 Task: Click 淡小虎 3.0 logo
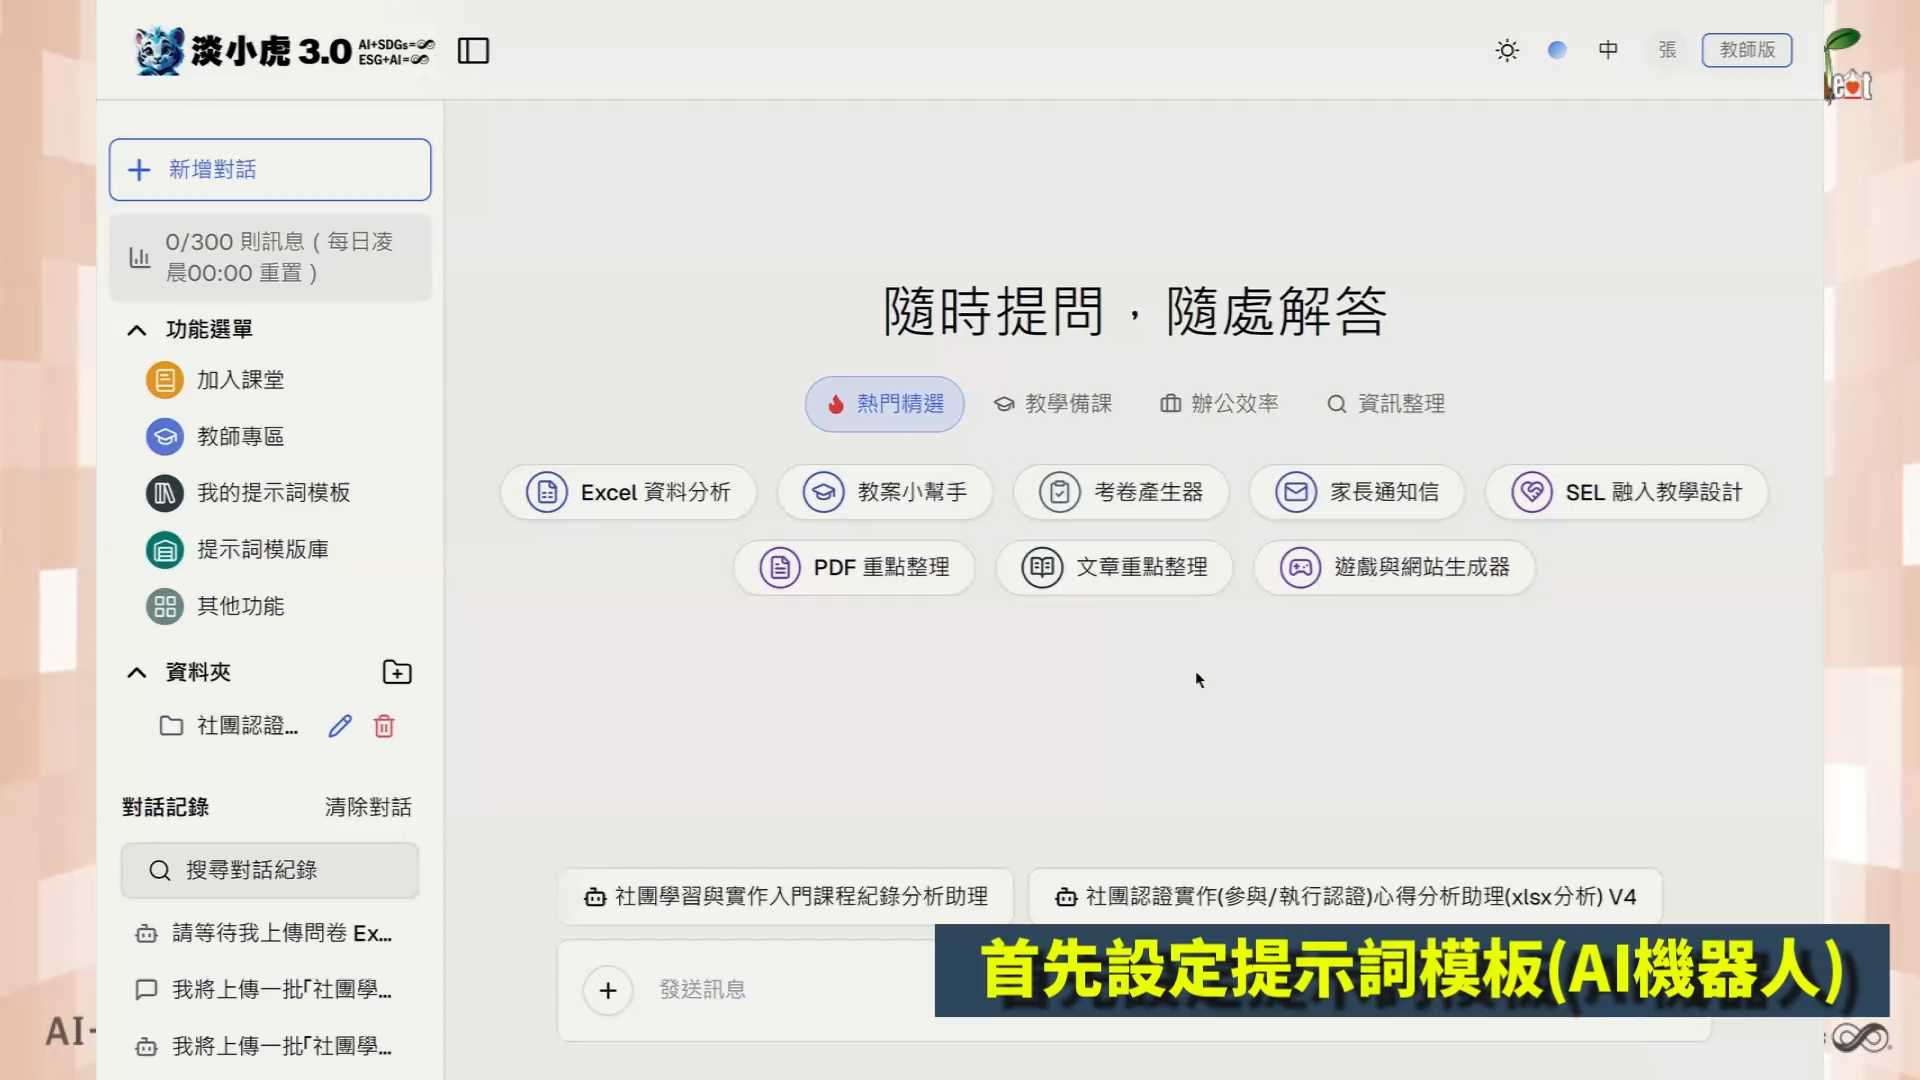285,50
